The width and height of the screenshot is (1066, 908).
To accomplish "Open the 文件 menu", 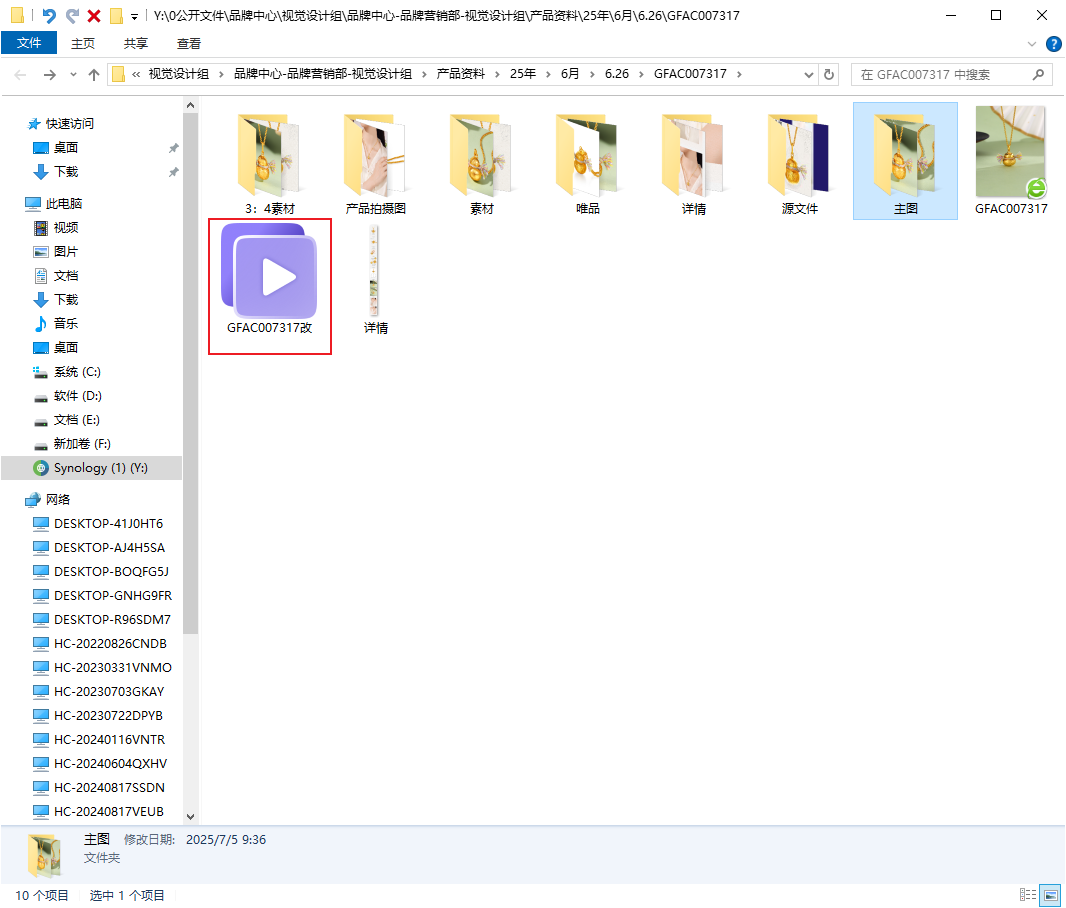I will pos(29,44).
